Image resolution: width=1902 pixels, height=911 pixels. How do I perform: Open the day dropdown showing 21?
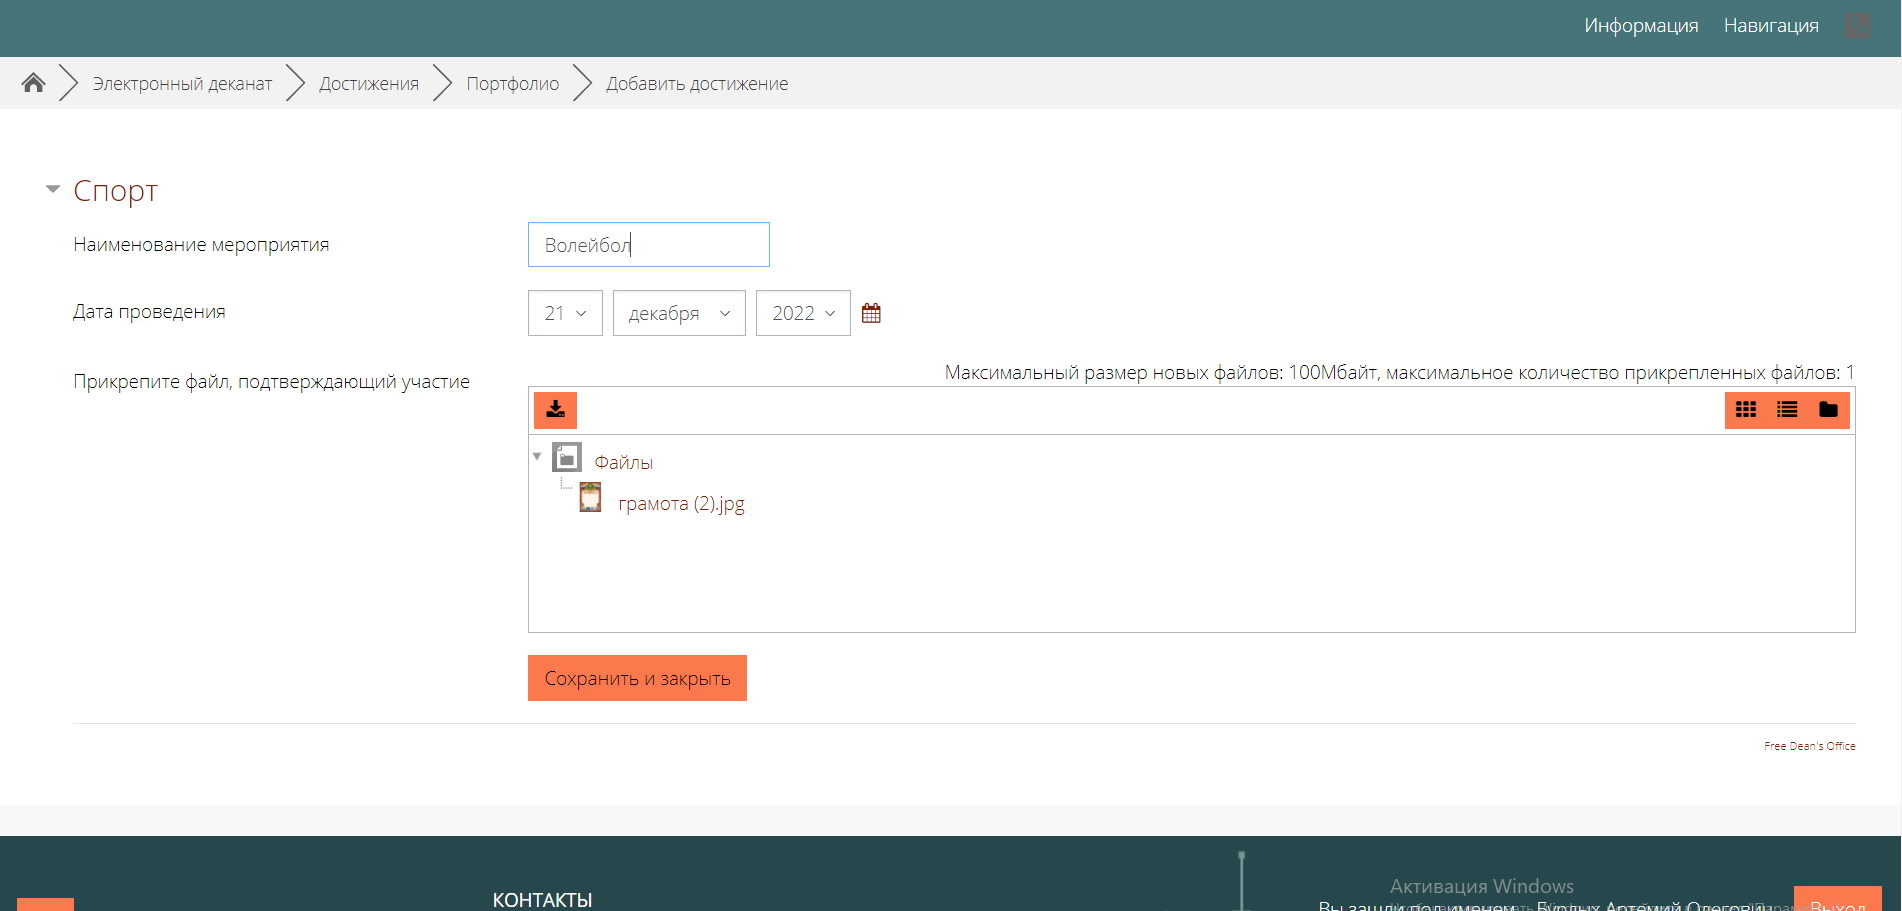click(565, 313)
